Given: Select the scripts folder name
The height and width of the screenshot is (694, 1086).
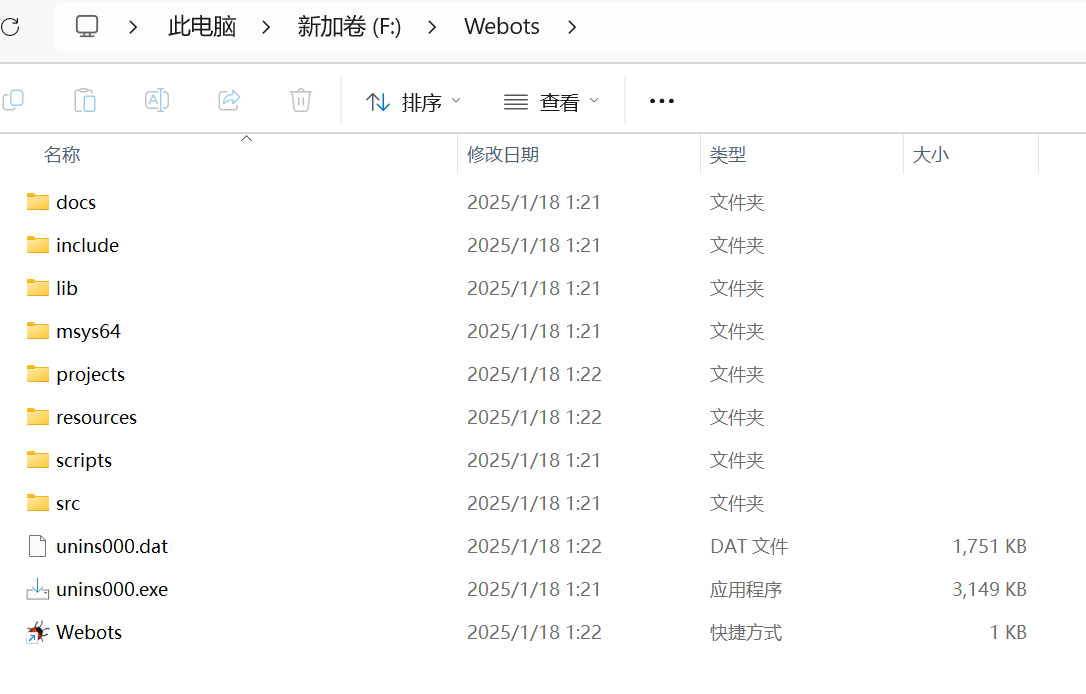Looking at the screenshot, I should [84, 460].
